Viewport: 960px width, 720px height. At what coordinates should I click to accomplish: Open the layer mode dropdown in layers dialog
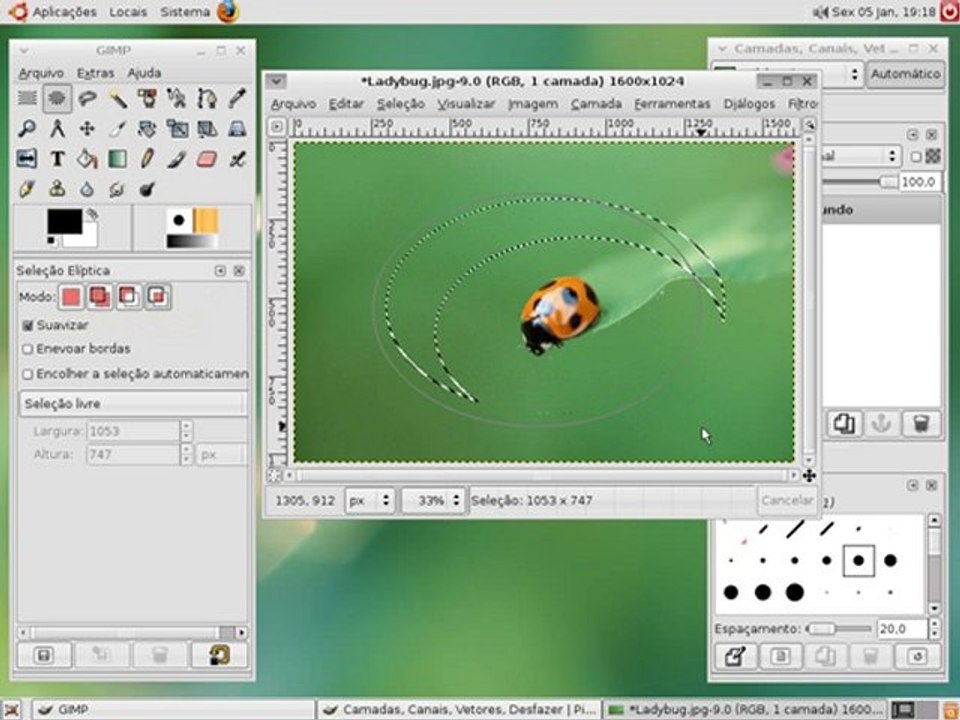click(860, 157)
